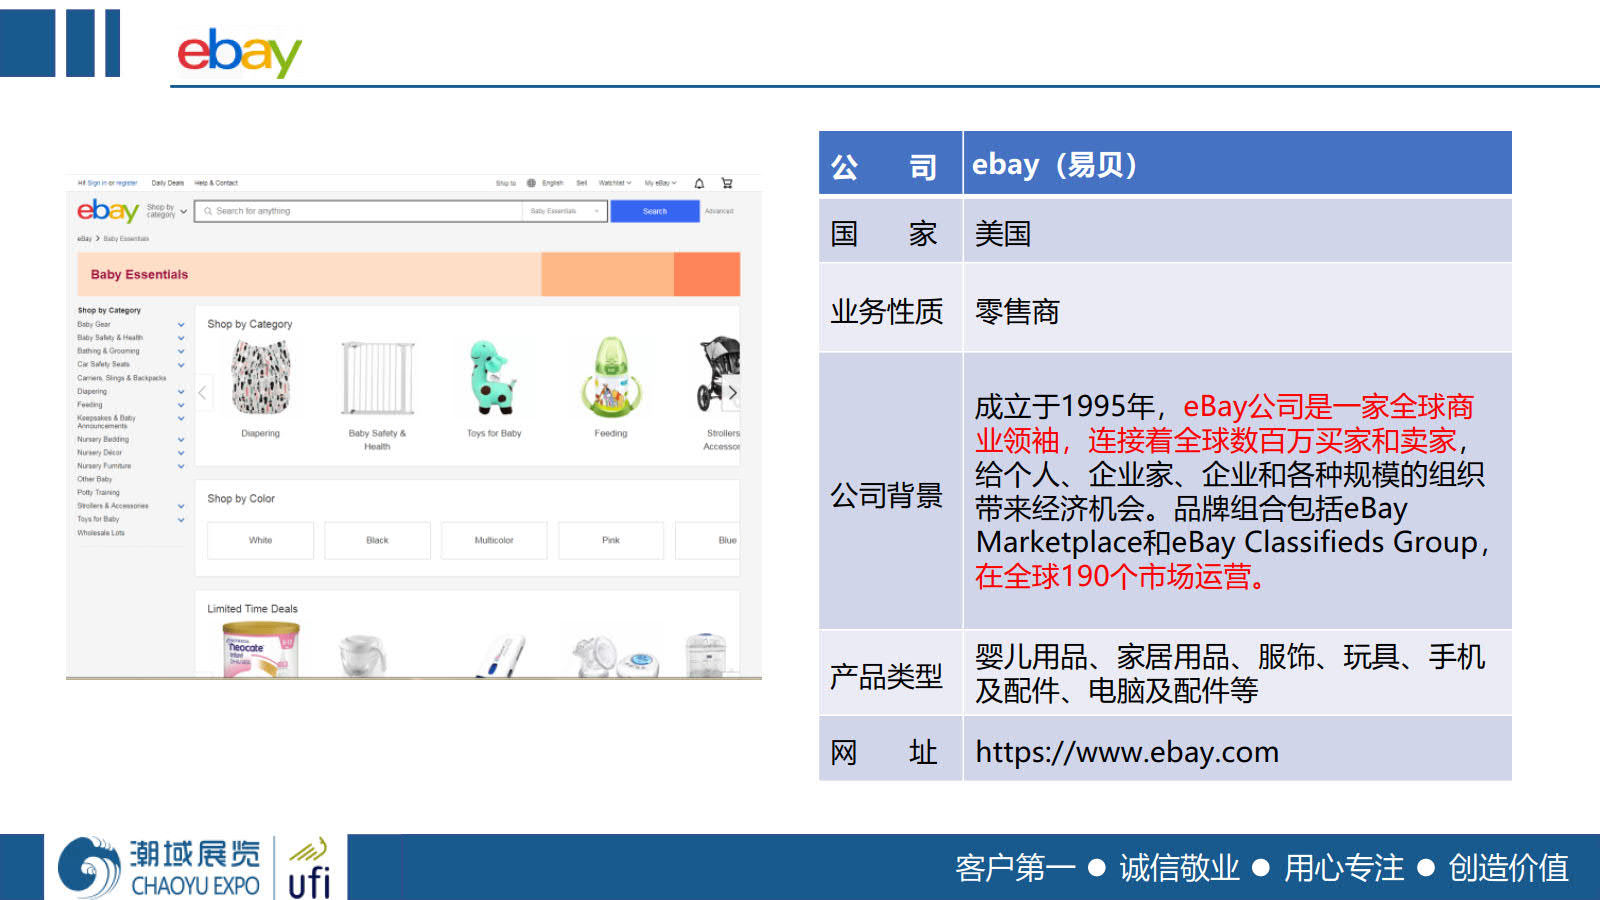Open the Watchlist dropdown

615,183
